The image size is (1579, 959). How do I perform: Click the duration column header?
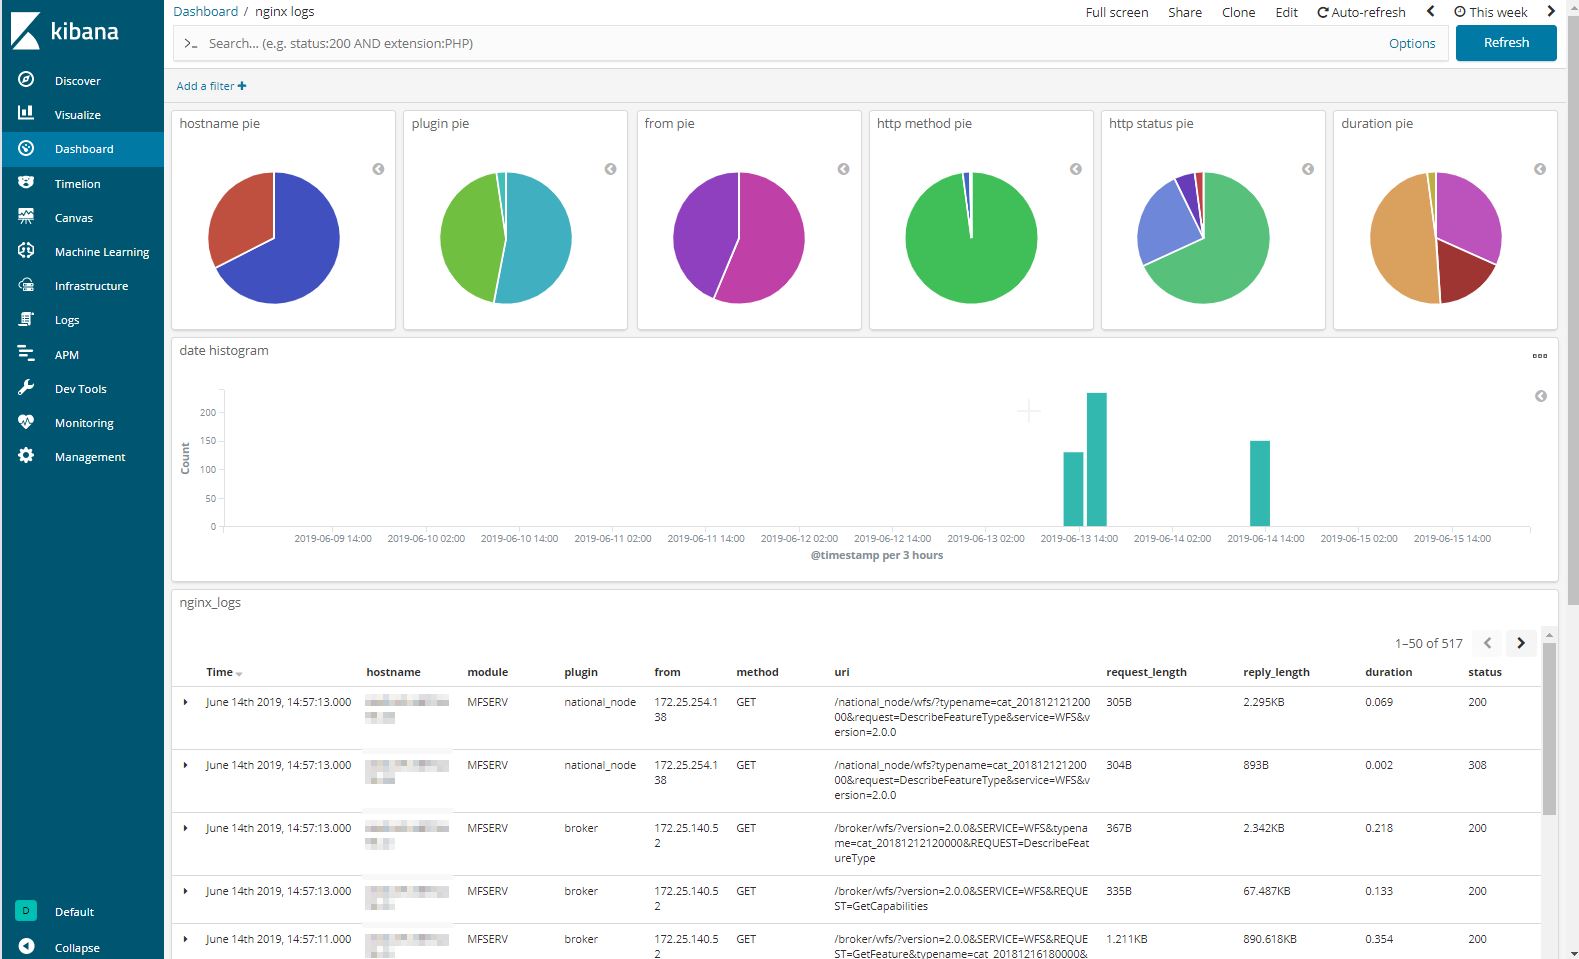(x=1388, y=672)
